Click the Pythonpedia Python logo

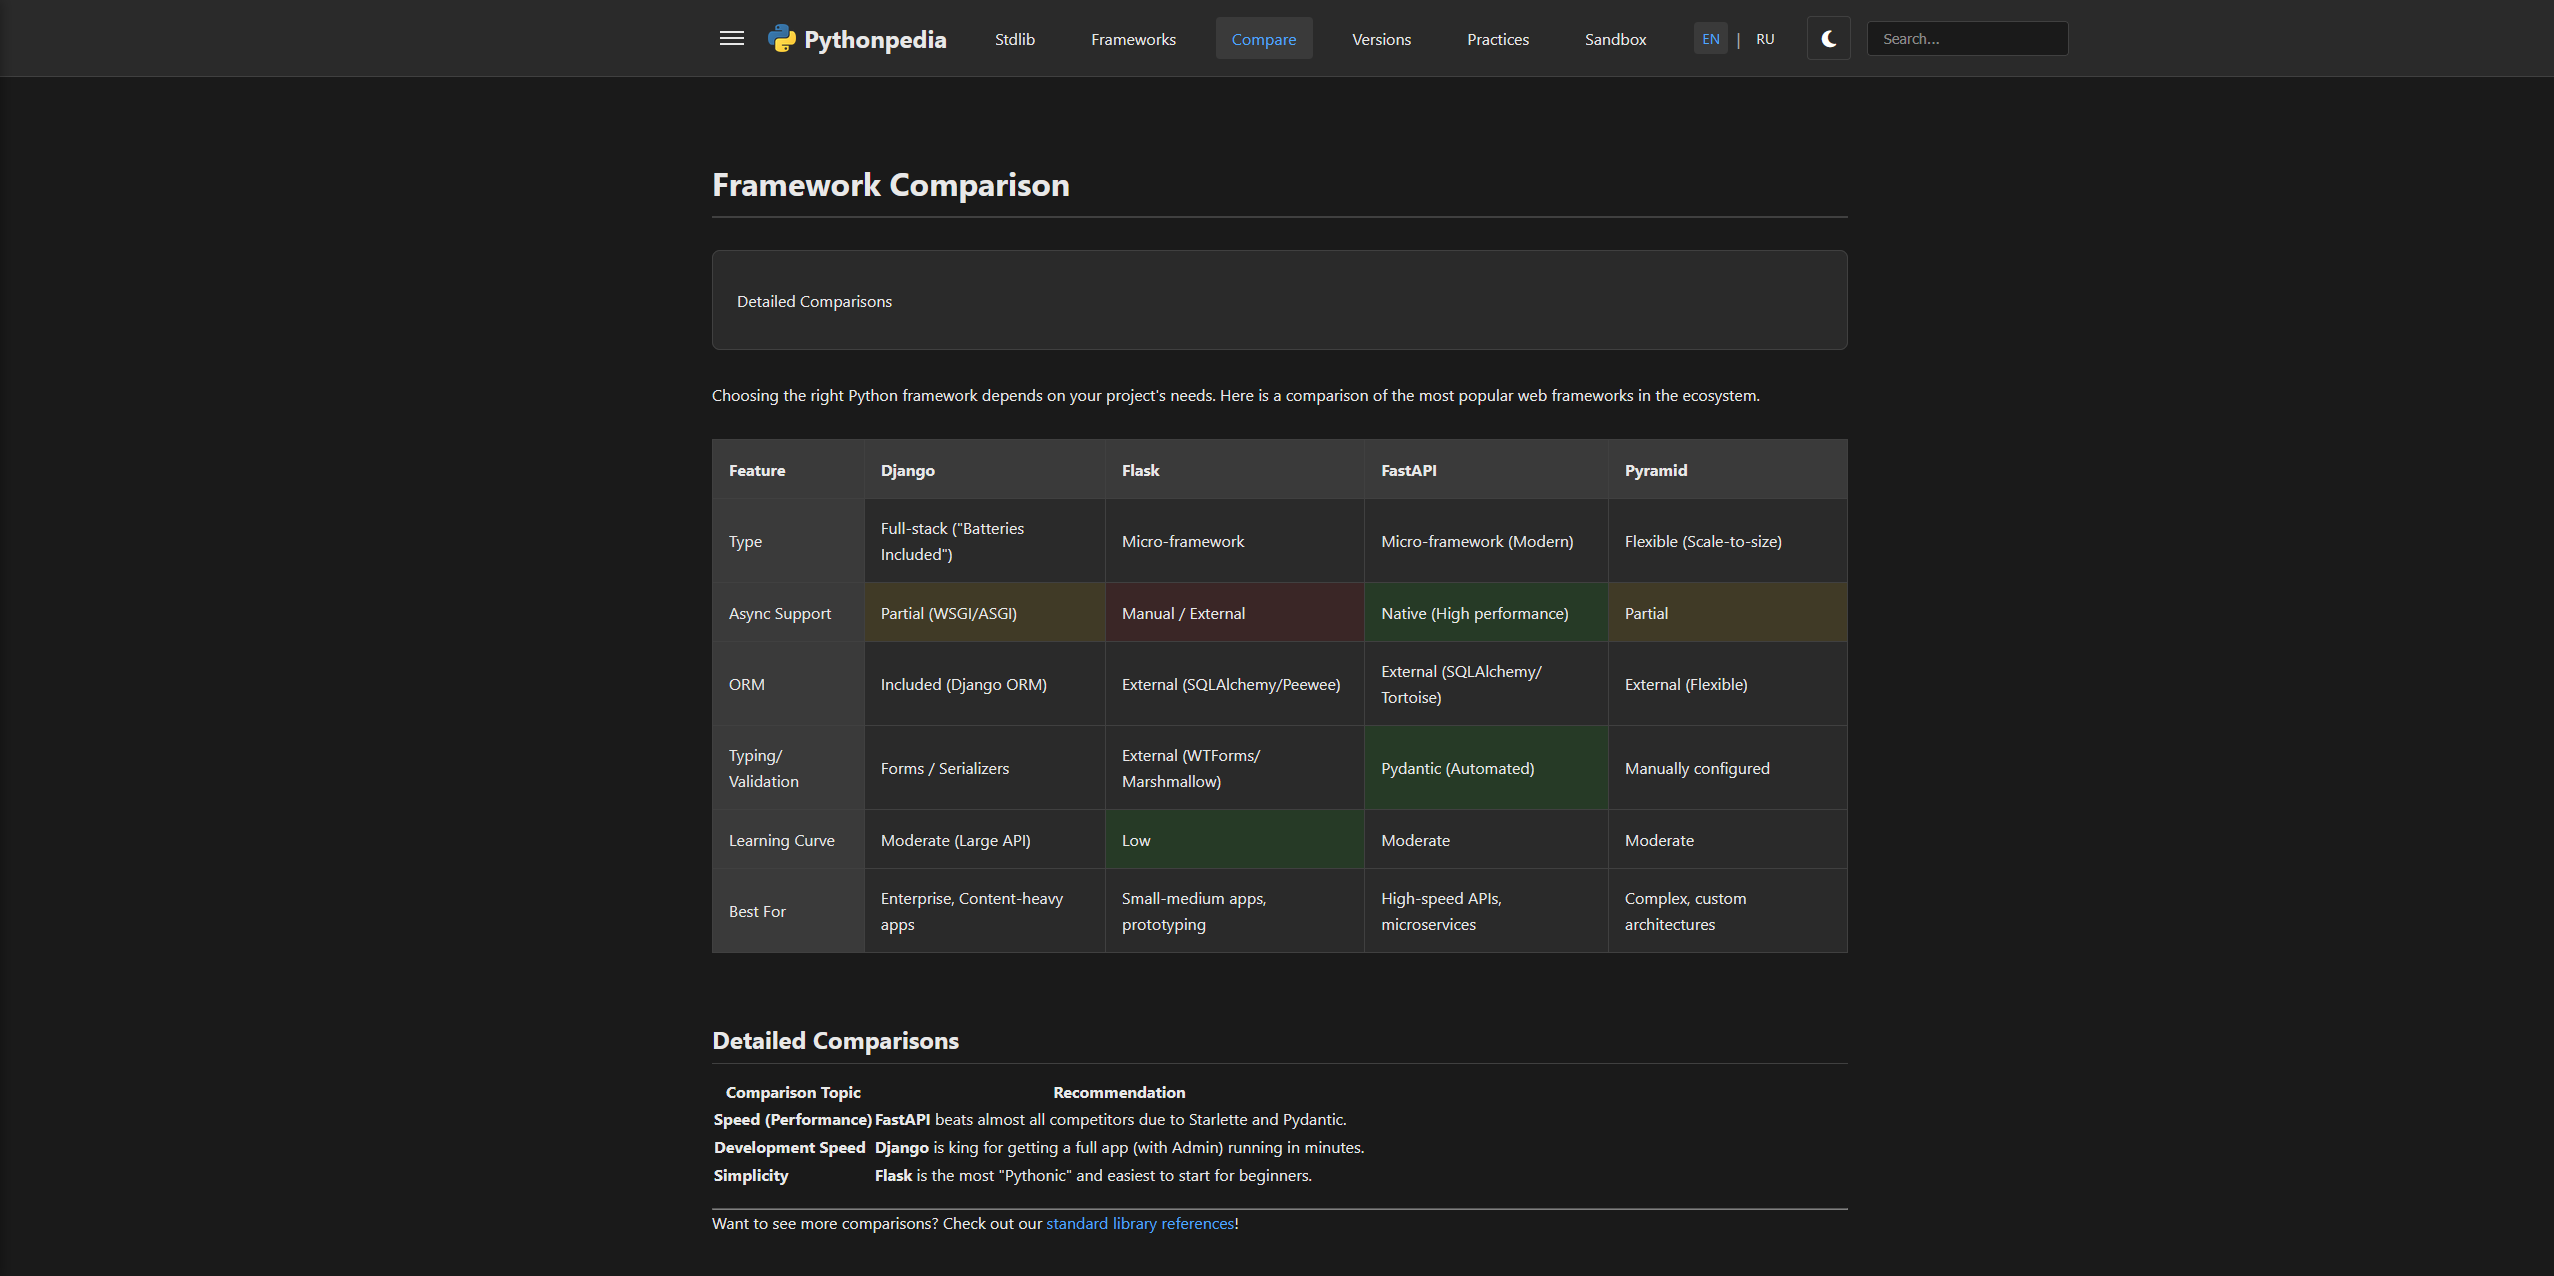(781, 38)
